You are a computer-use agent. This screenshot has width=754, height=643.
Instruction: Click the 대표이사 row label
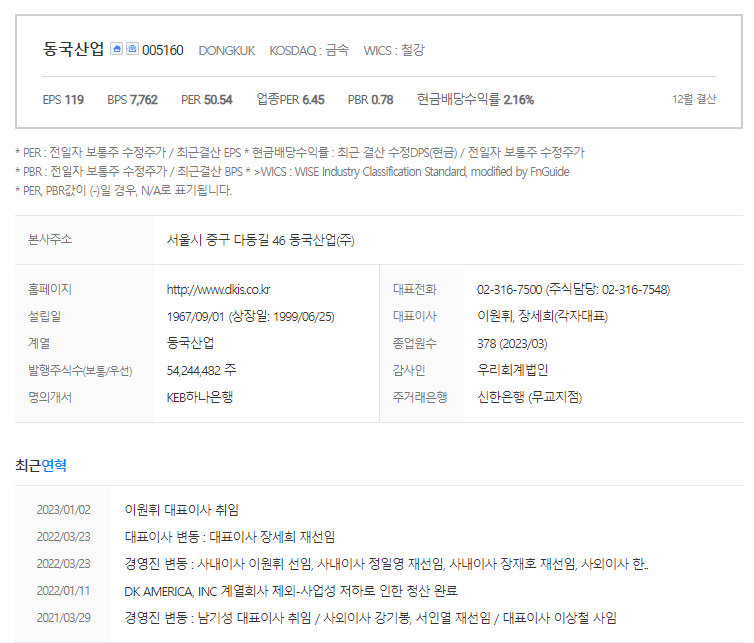(415, 316)
